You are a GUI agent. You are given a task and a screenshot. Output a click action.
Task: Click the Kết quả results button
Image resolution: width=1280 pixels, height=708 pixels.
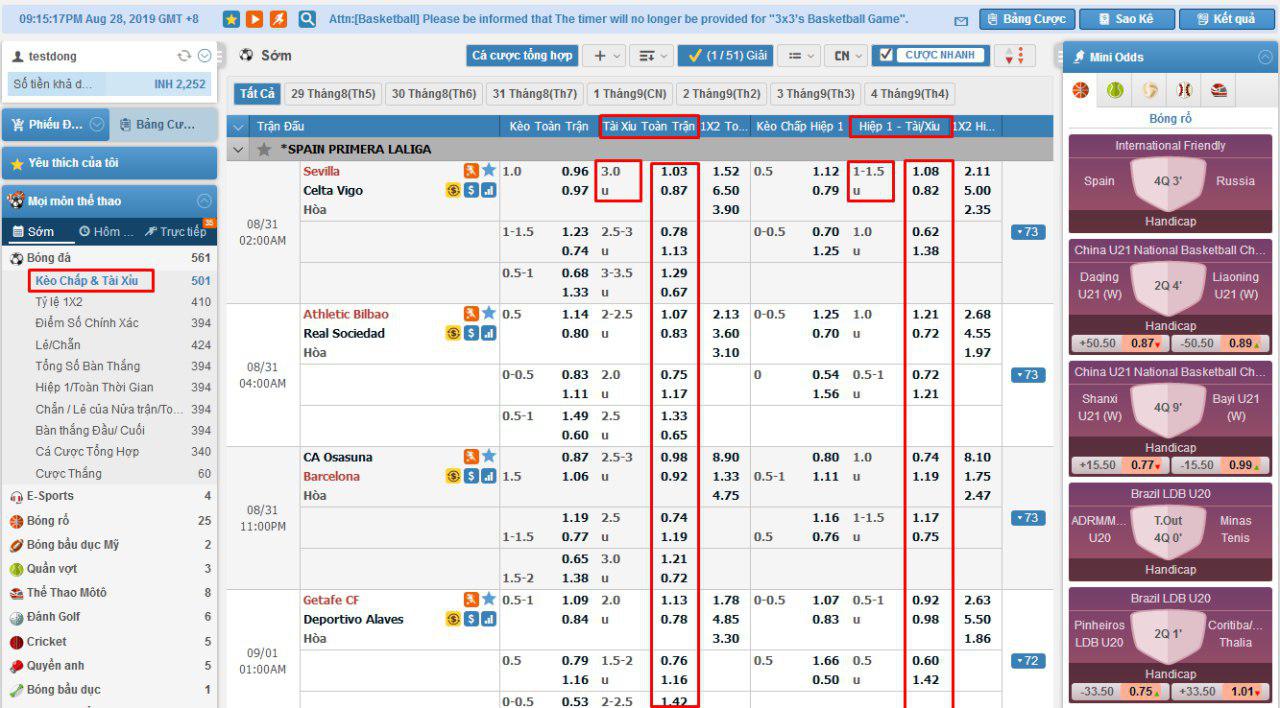click(x=1225, y=19)
